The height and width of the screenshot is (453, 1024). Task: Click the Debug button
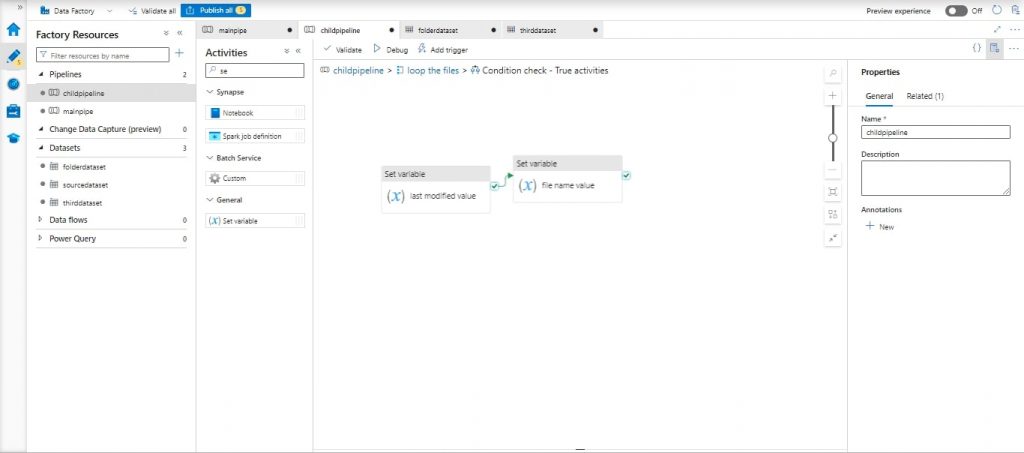point(390,49)
